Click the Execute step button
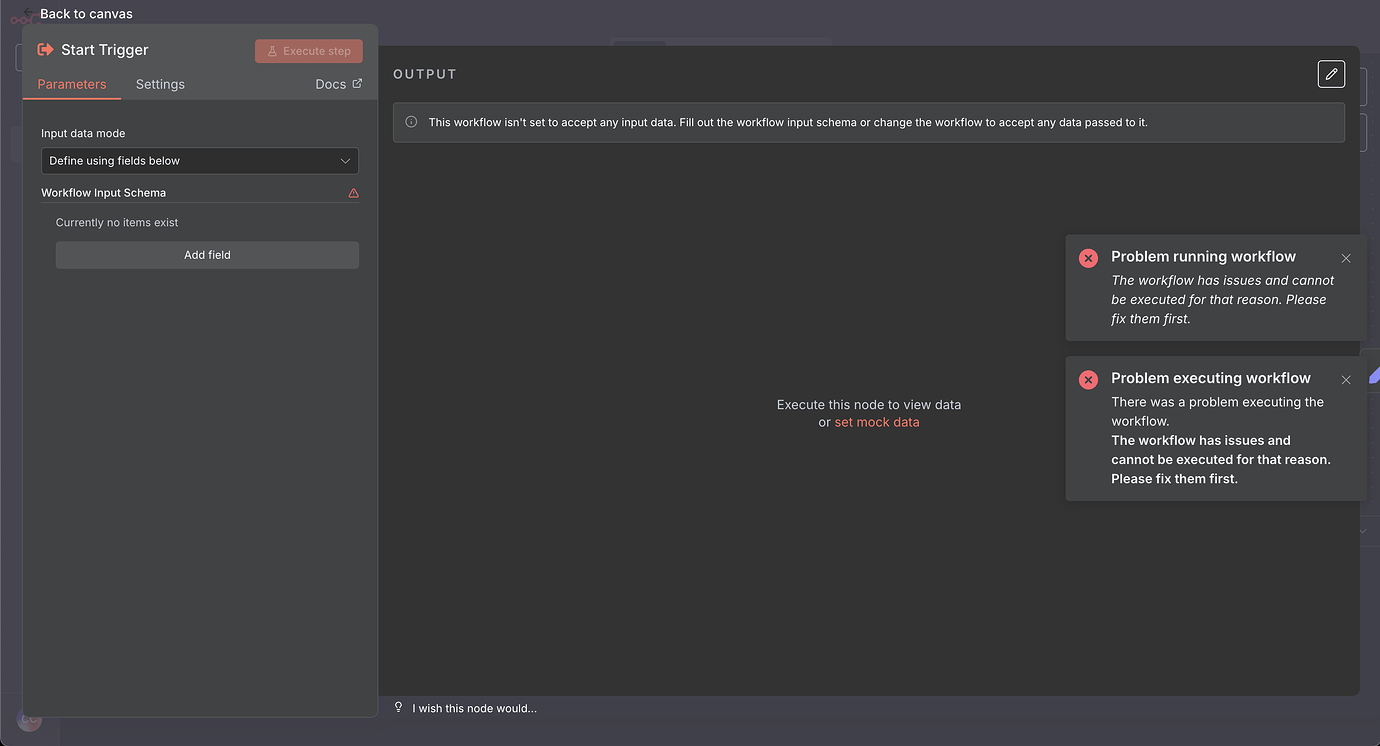Screen dimensions: 1380x746 click(x=308, y=50)
